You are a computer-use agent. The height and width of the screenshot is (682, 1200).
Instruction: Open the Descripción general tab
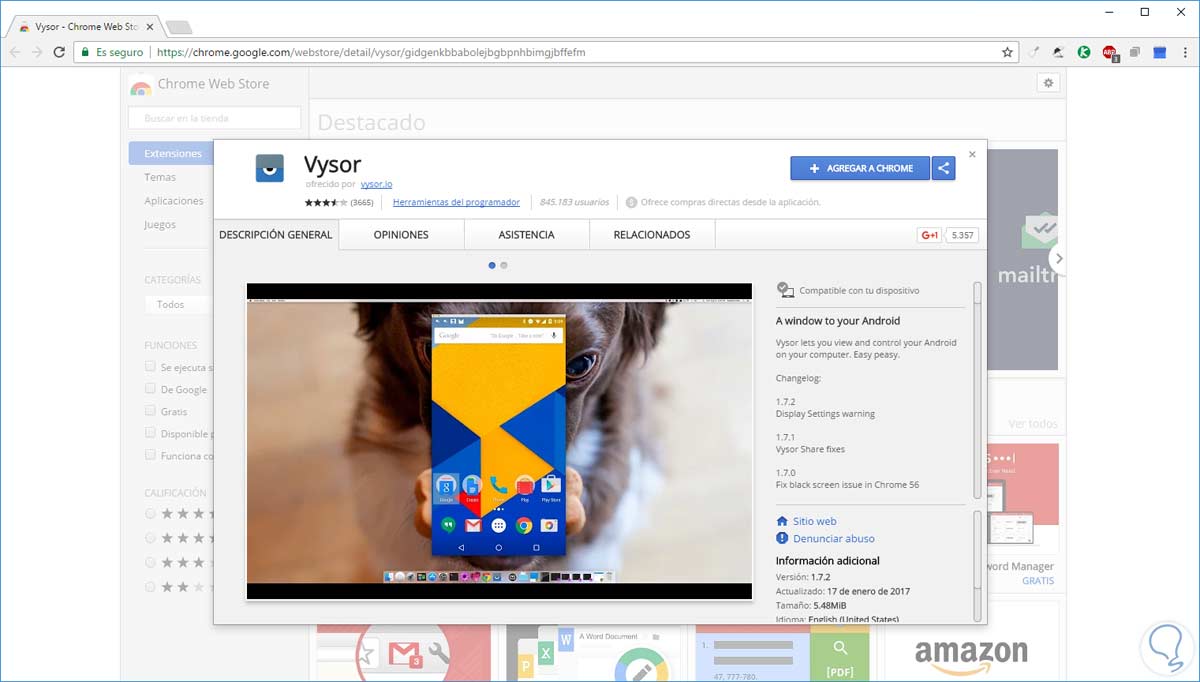click(x=276, y=235)
